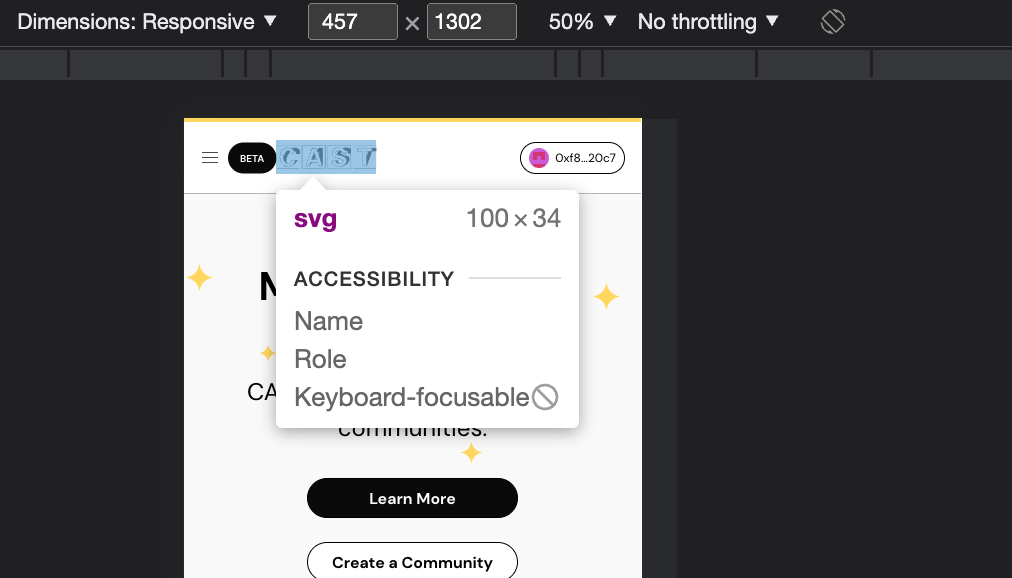Image resolution: width=1012 pixels, height=578 pixels.
Task: Open the Dimensions: Responsive dropdown
Action: pyautogui.click(x=147, y=21)
